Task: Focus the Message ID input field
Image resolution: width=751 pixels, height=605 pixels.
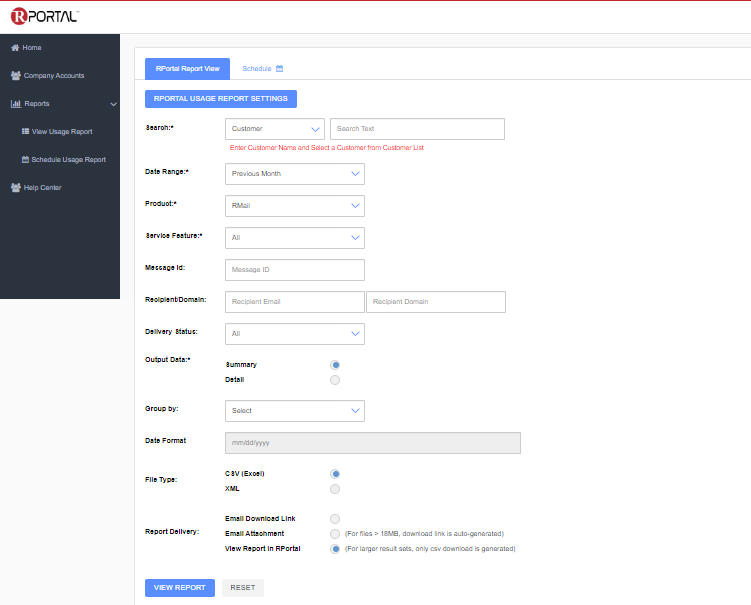Action: 295,270
